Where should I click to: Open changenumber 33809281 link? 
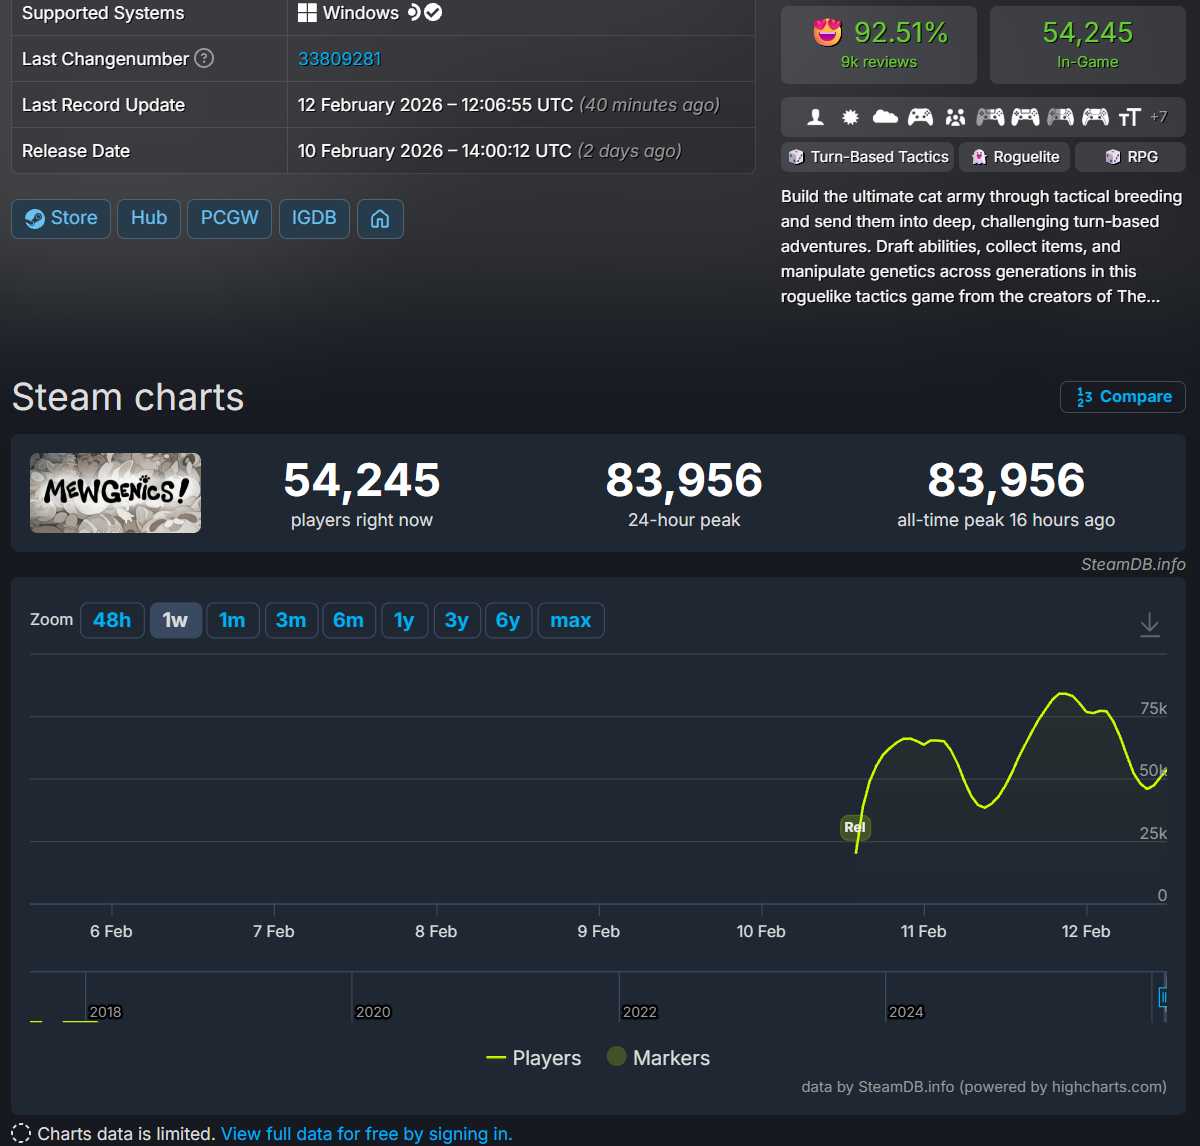click(339, 59)
